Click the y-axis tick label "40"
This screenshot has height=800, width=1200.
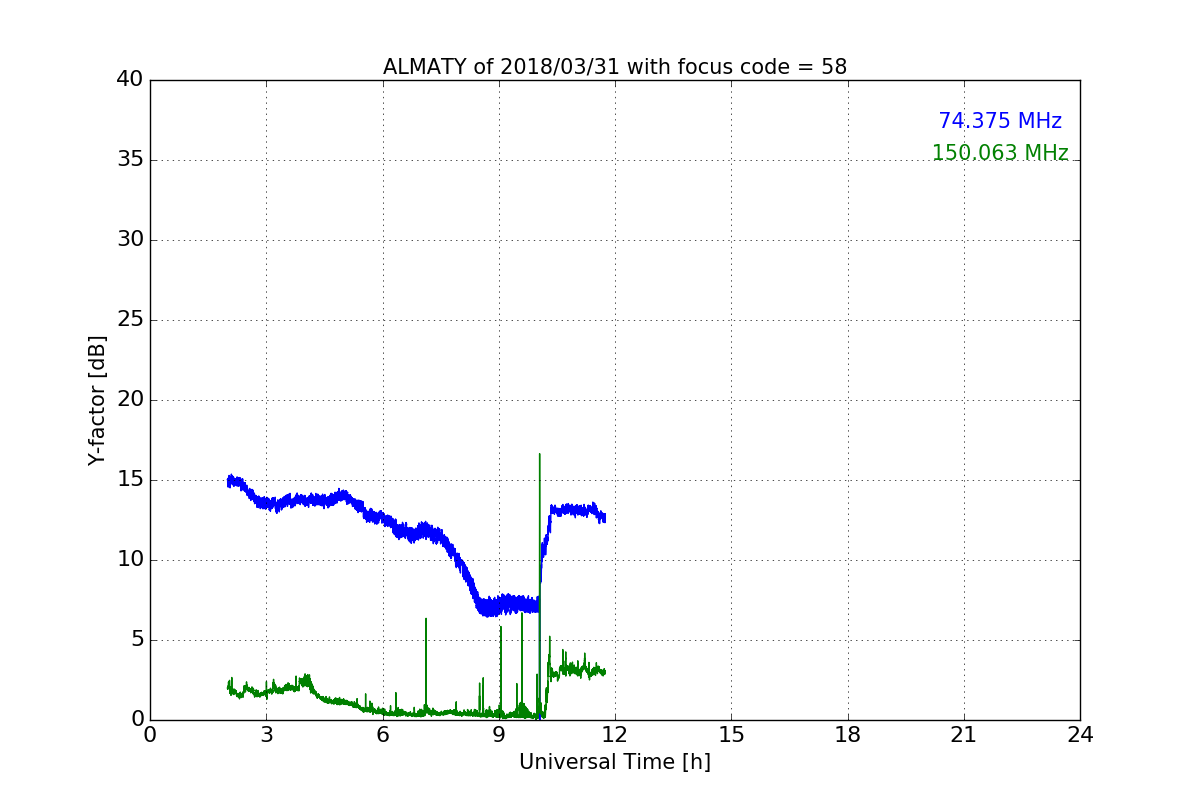click(130, 80)
